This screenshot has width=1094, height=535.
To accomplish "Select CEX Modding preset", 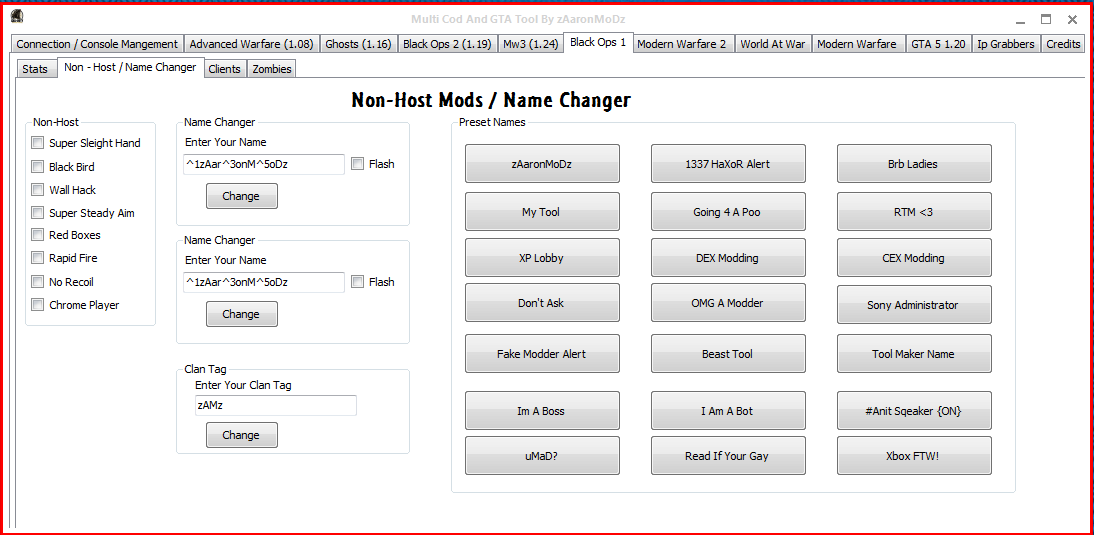I will click(914, 257).
